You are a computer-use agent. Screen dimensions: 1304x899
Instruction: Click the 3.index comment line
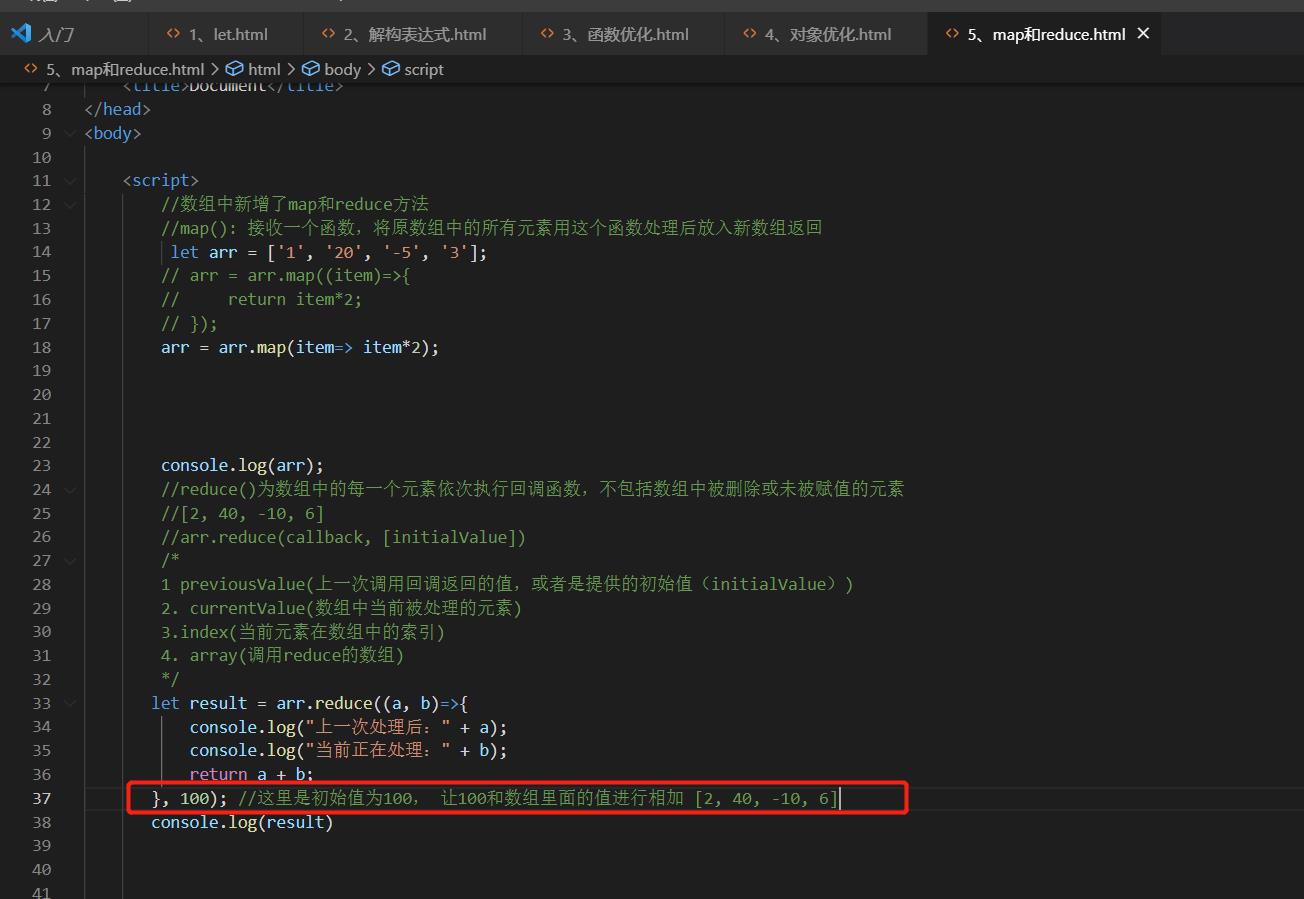303,632
